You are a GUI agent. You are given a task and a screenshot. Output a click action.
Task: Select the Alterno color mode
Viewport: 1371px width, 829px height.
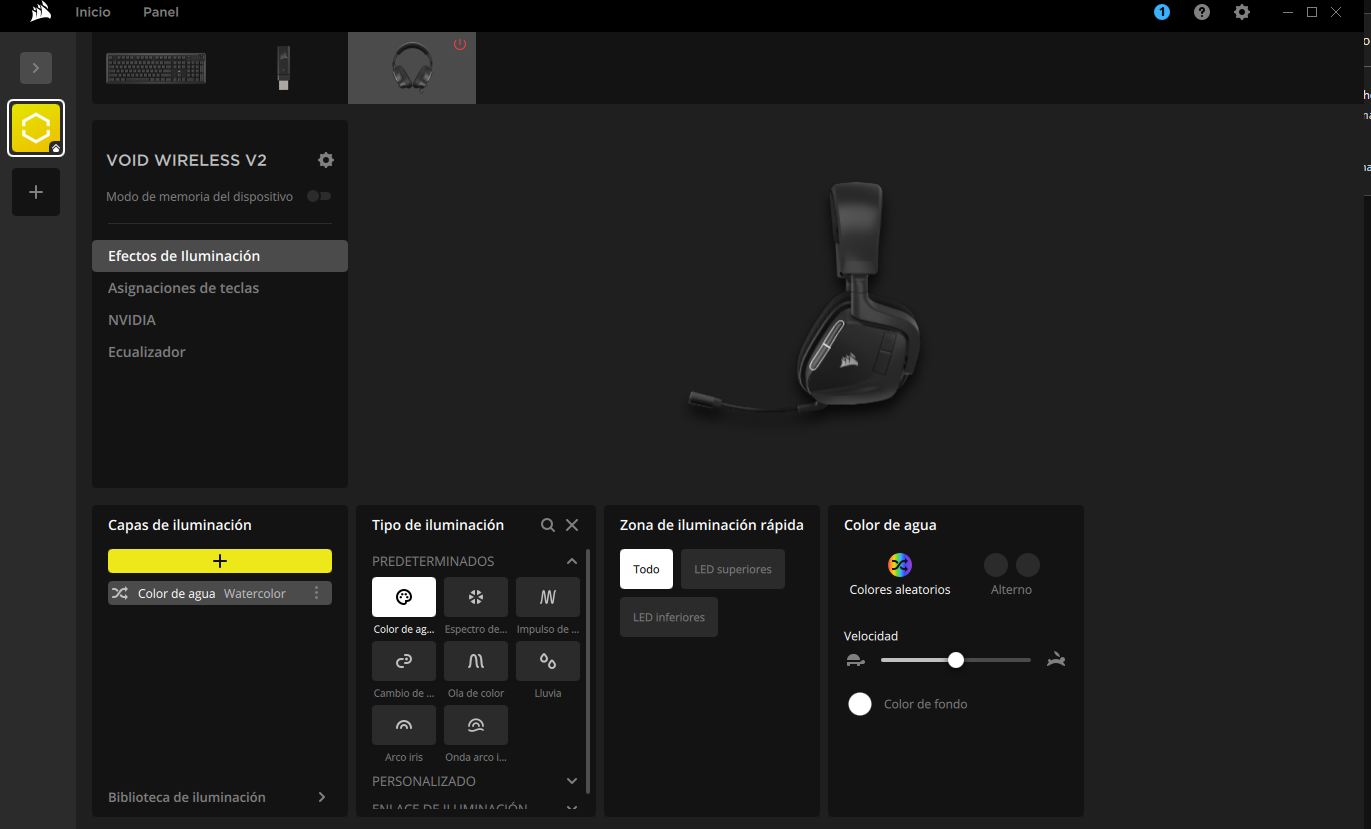pos(1011,565)
